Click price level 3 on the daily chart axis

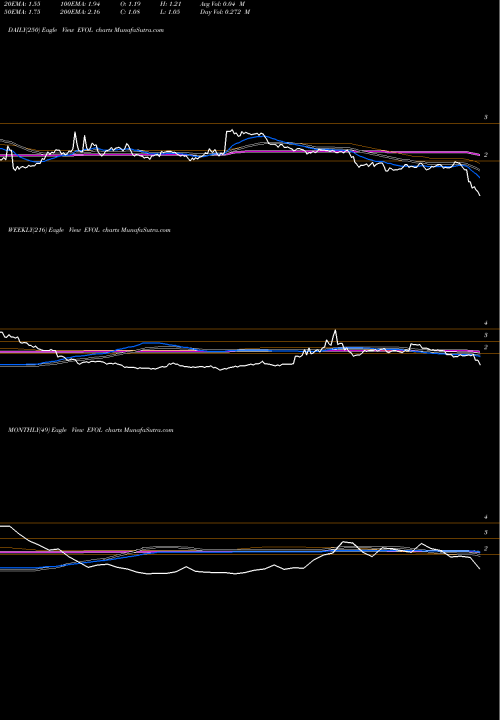485,117
